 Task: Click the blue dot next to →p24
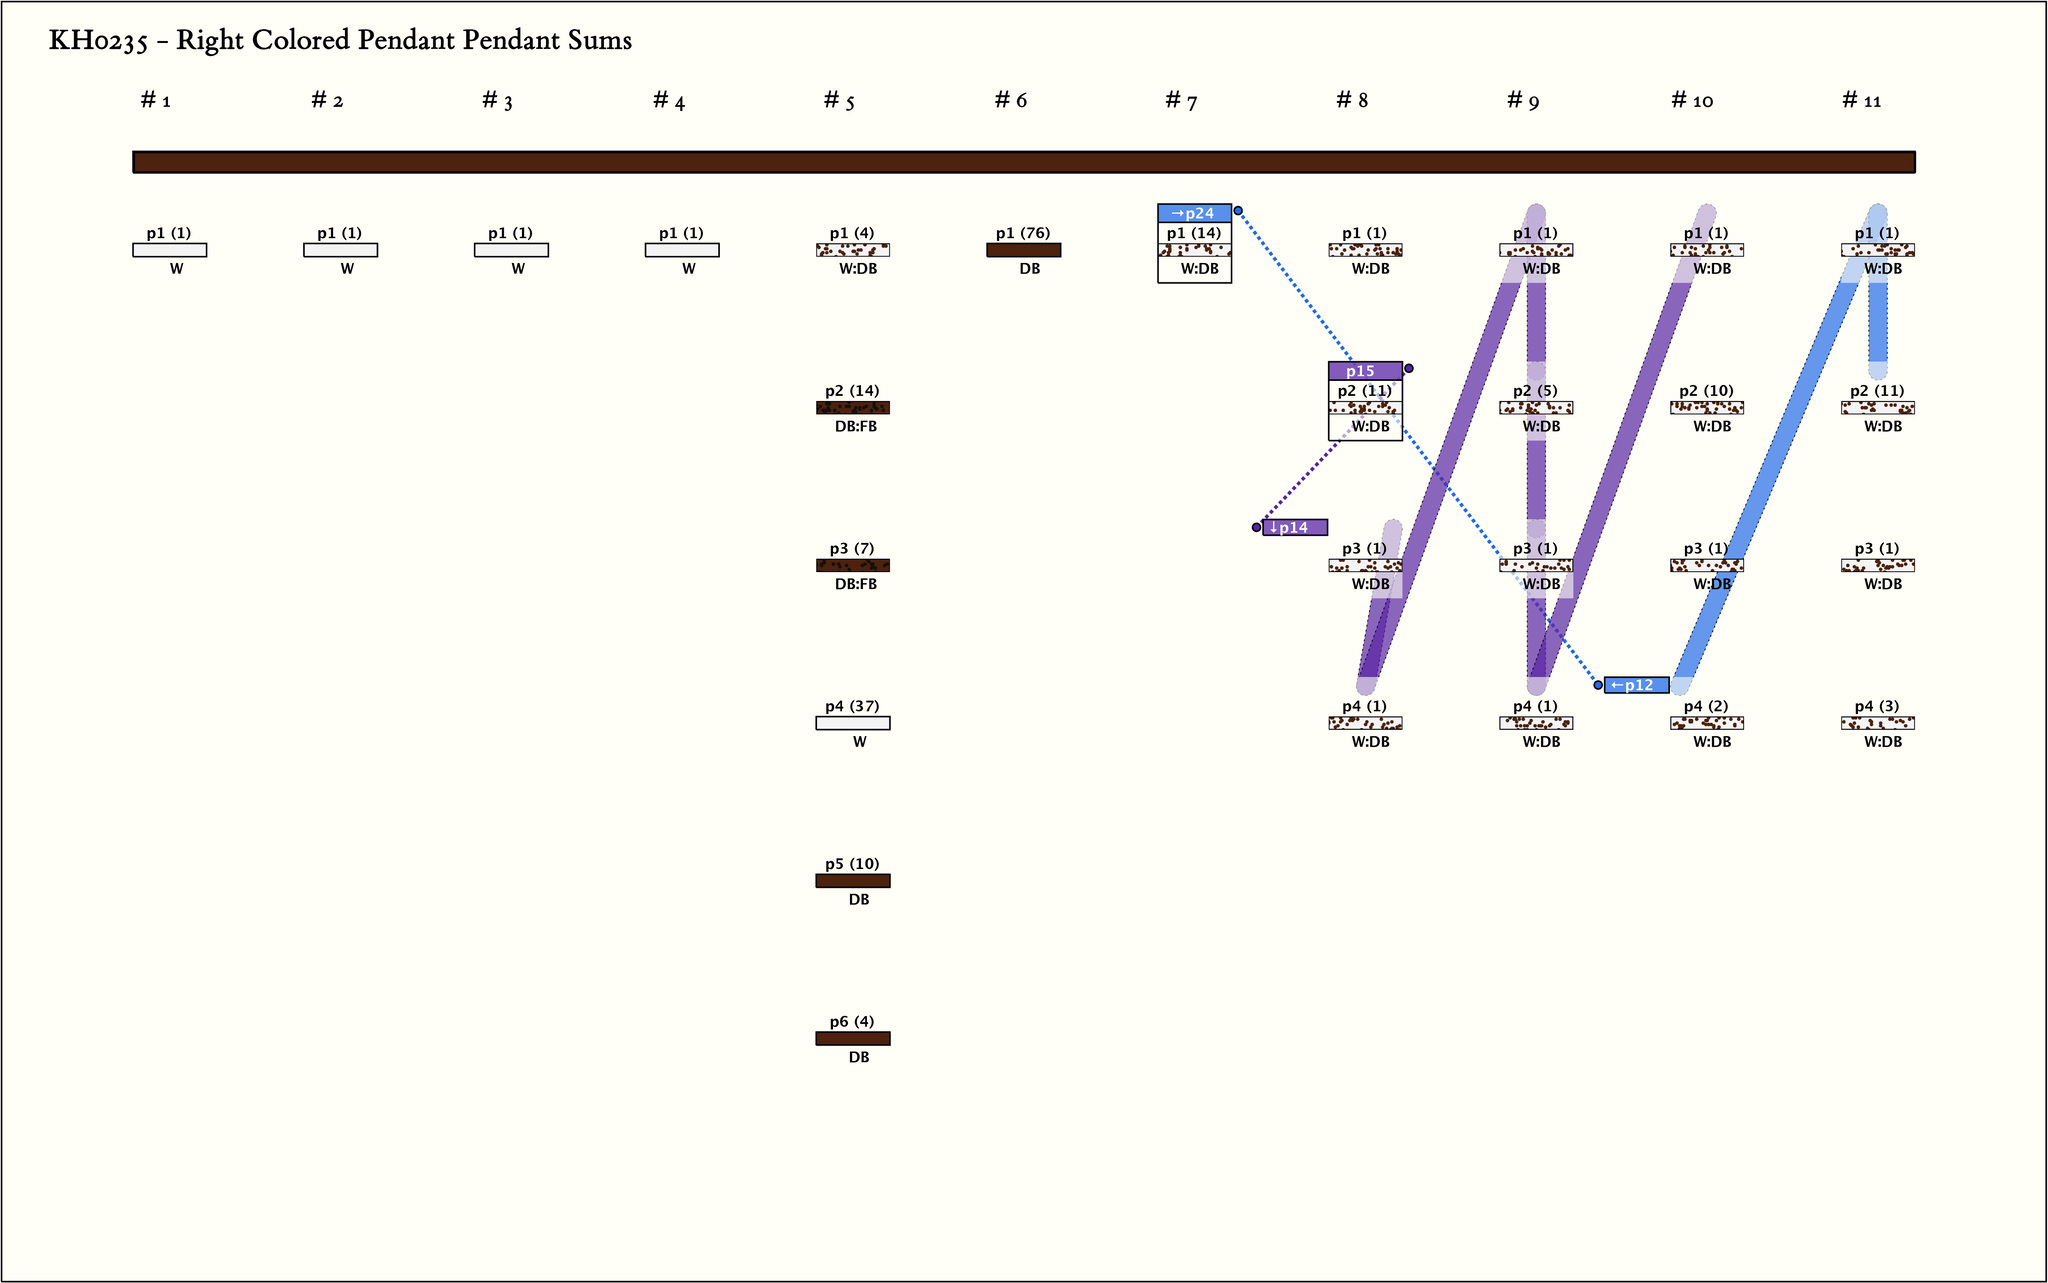pos(1238,211)
